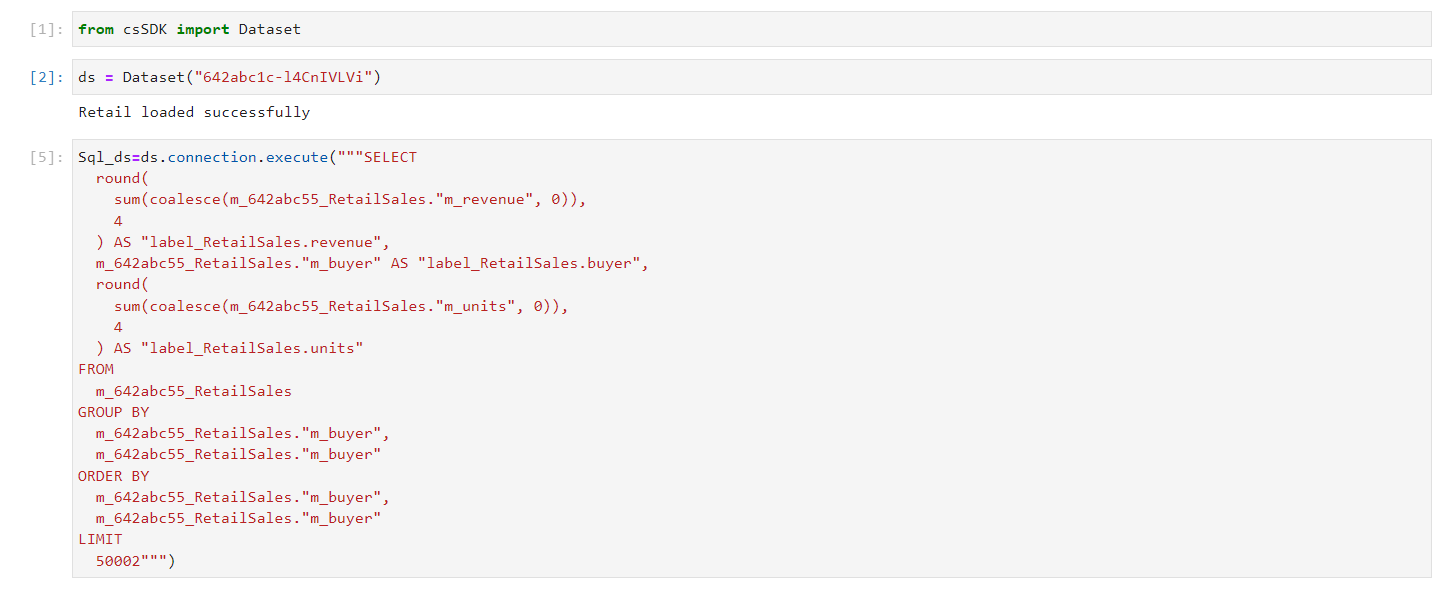Place cursor on the ORDER BY keyword
This screenshot has height=590, width=1445.
pyautogui.click(x=113, y=476)
